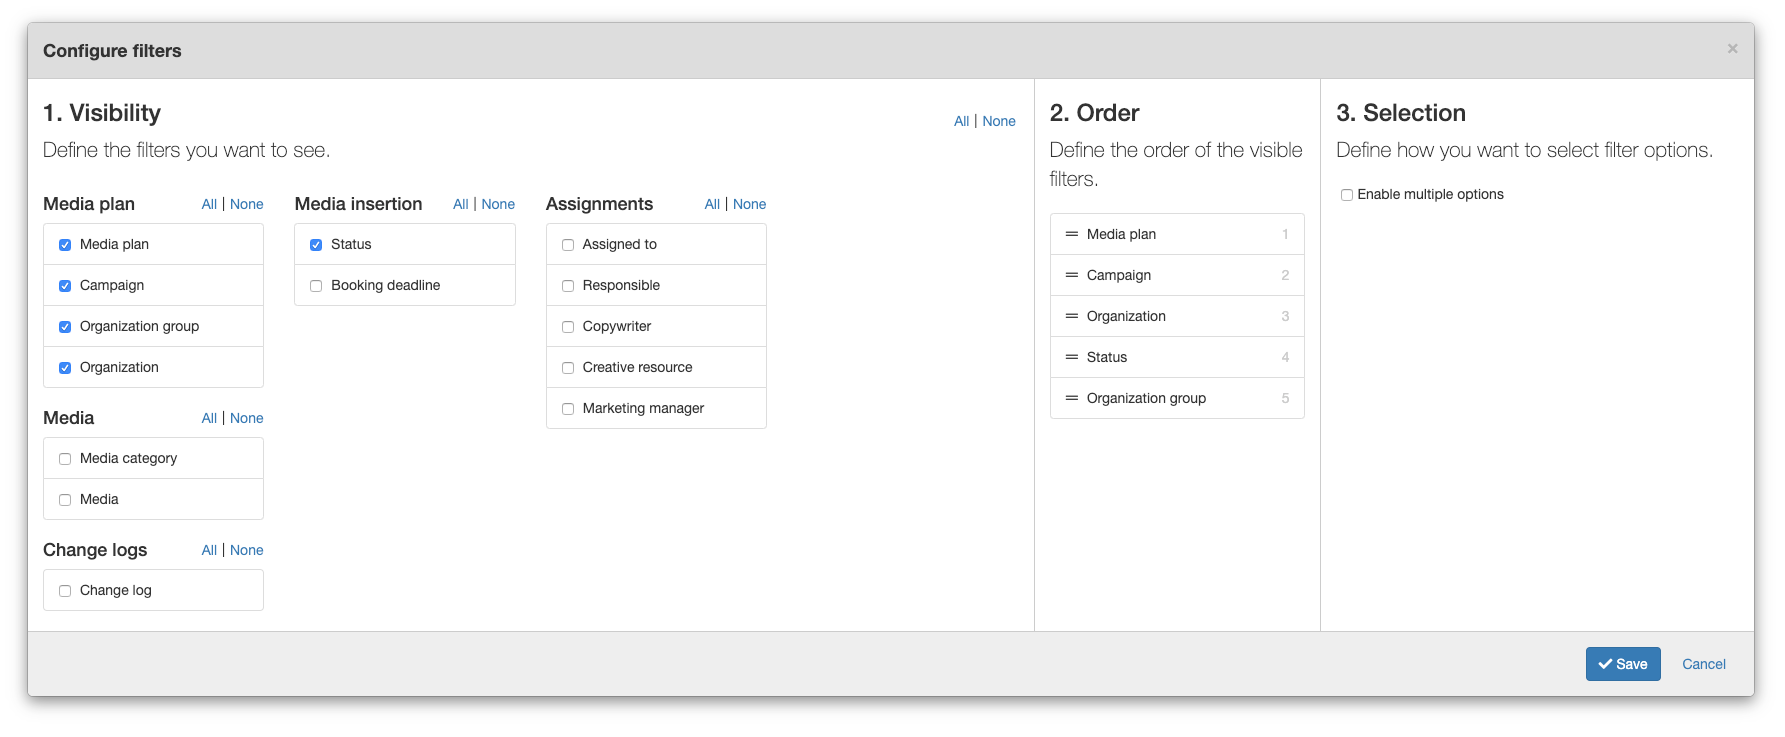1785x737 pixels.
Task: Select All in the Assignments group
Action: click(711, 204)
